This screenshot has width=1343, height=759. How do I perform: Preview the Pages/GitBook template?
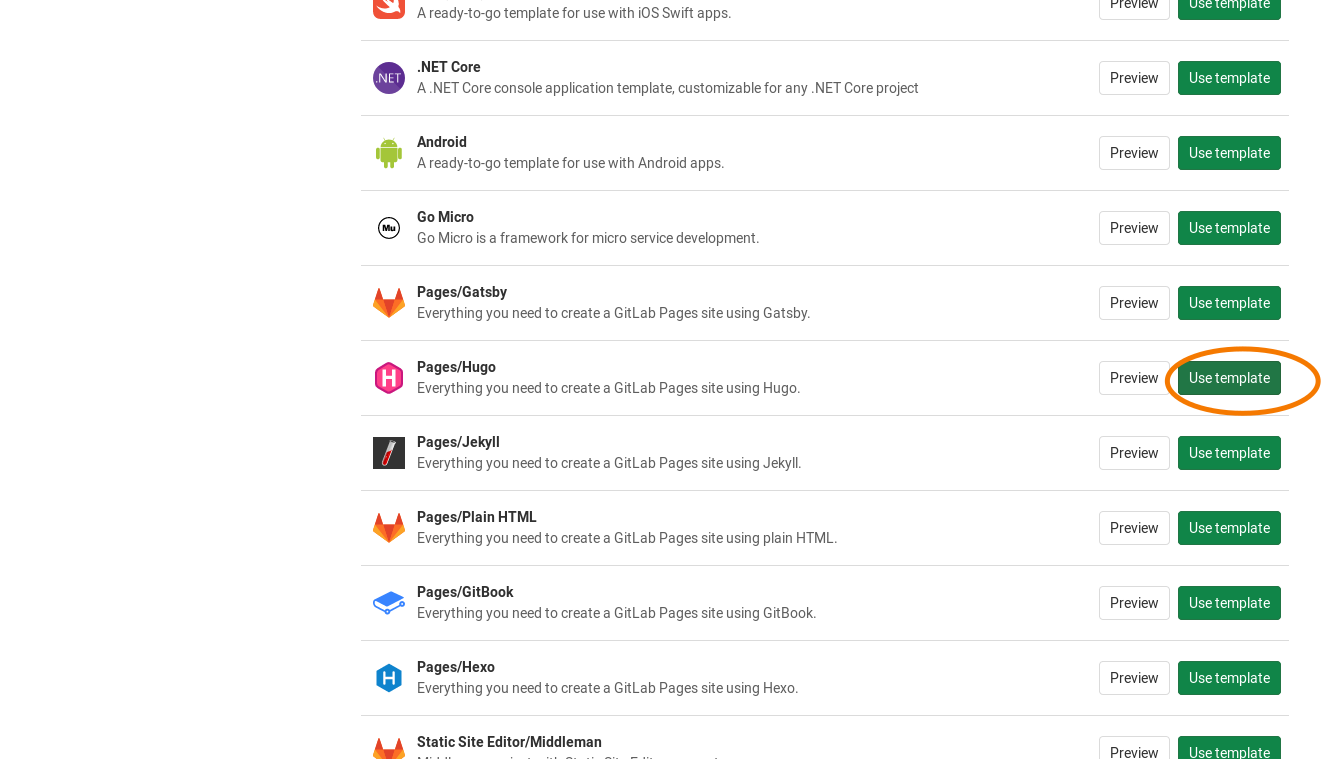tap(1134, 603)
